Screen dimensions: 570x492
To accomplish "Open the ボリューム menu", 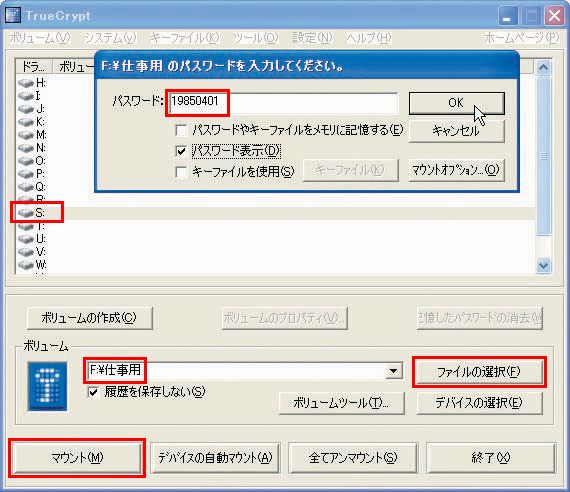I will click(x=40, y=38).
